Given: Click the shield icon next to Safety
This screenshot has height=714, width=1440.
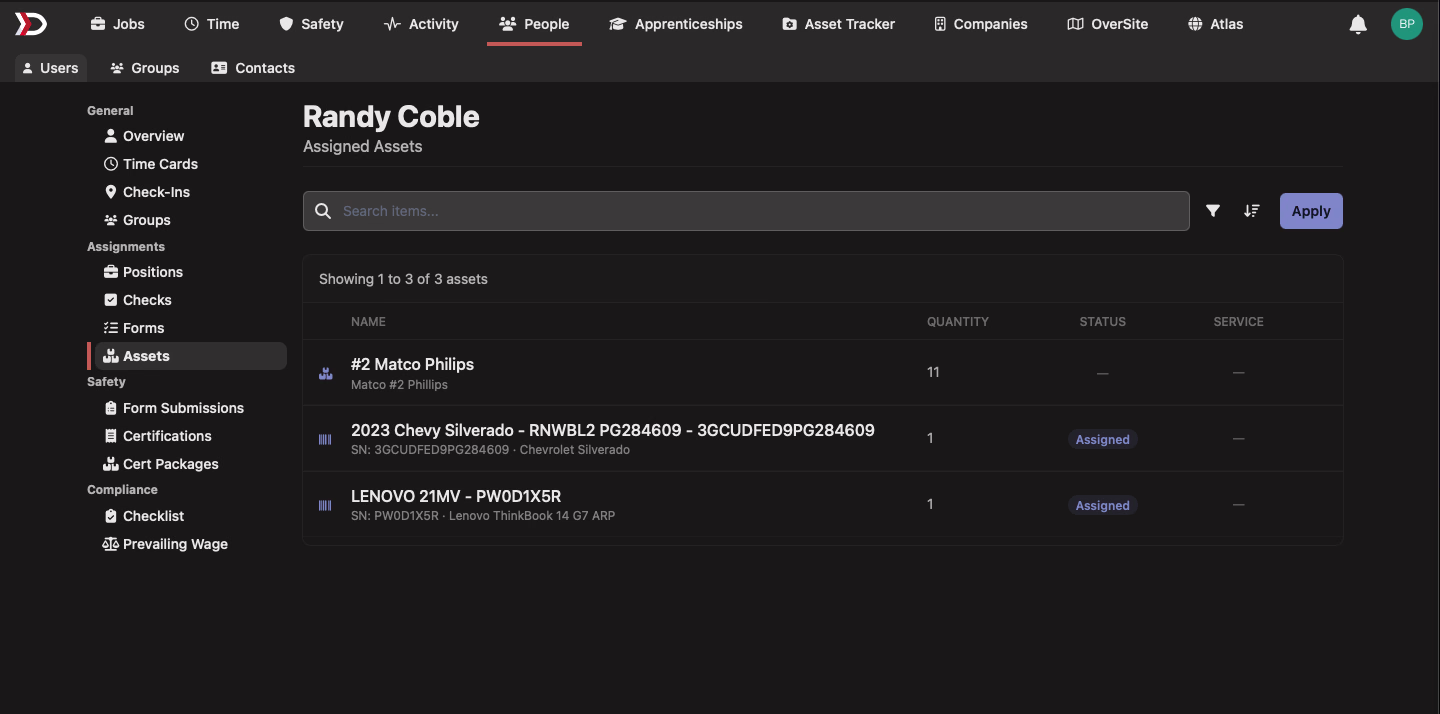Looking at the screenshot, I should [286, 24].
